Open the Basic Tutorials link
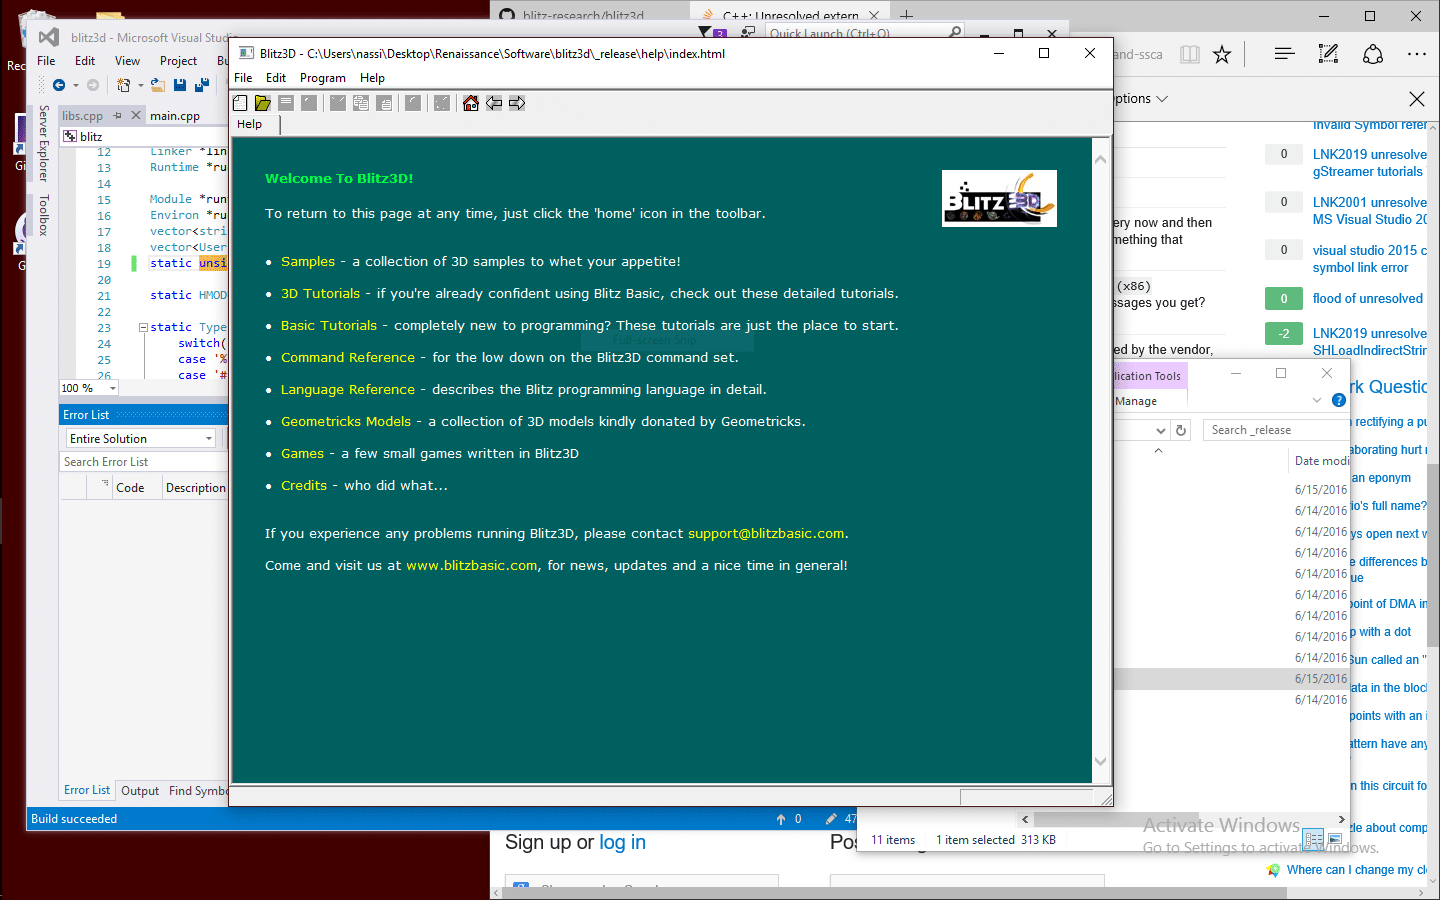1440x900 pixels. (x=329, y=326)
